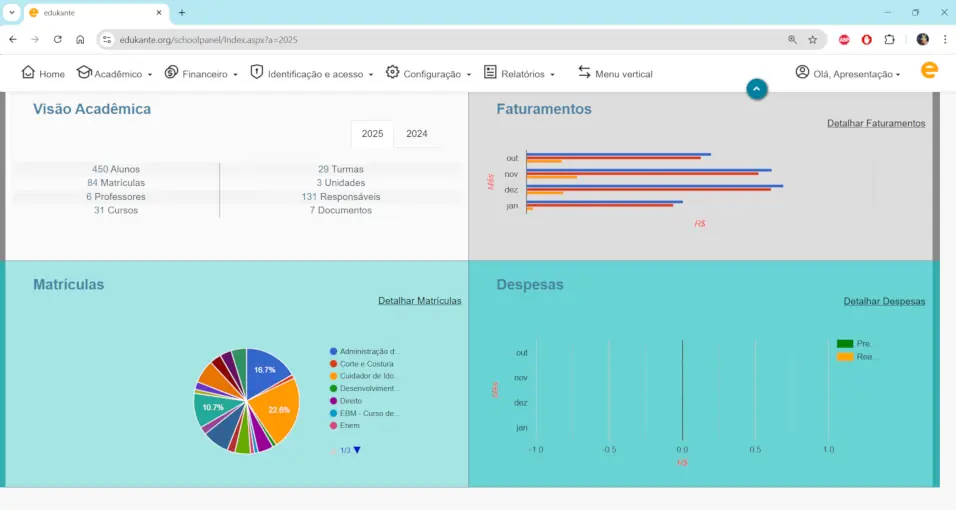This screenshot has height=510, width=956.
Task: Reload the page with browser refresh icon
Action: pos(57,40)
